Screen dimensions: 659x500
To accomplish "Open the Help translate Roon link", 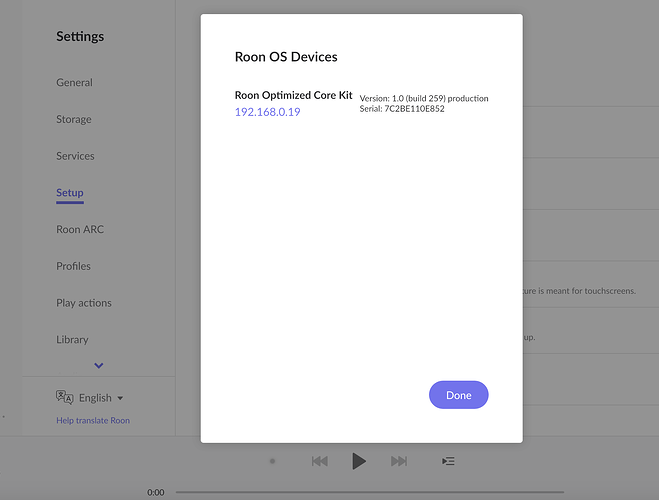I will (x=93, y=421).
